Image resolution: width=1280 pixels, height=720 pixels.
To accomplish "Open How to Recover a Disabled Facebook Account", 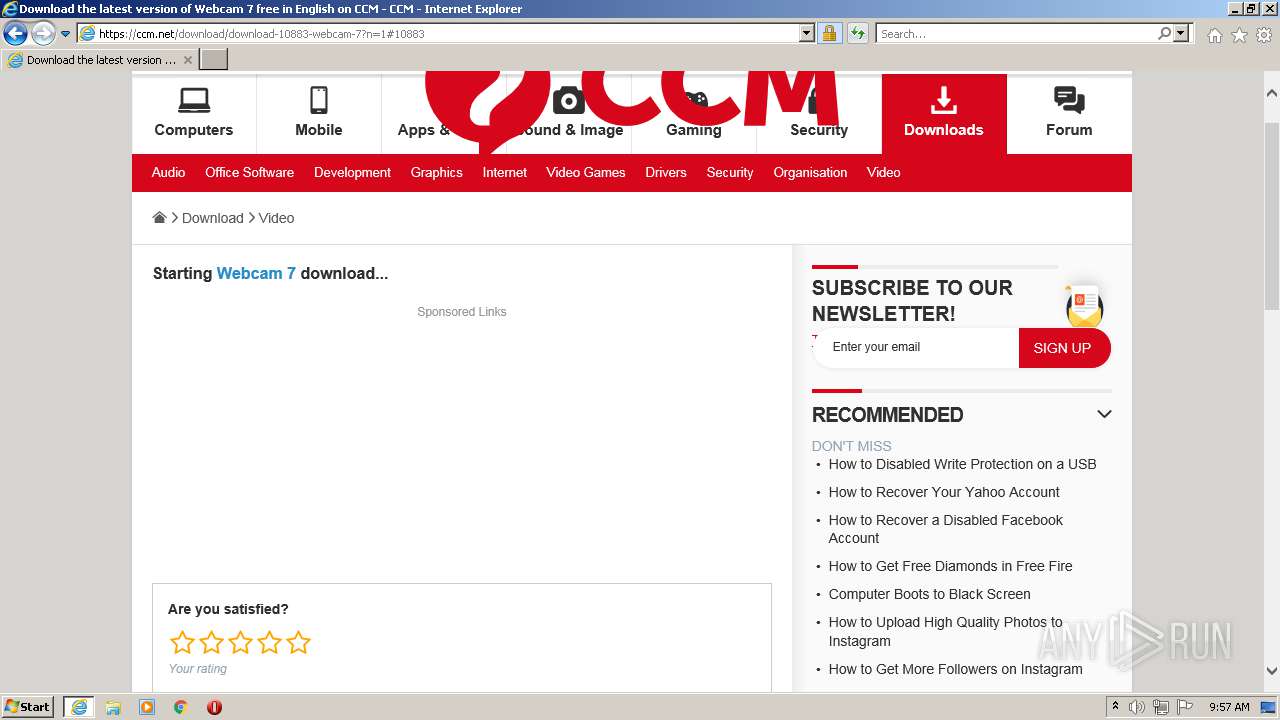I will click(945, 529).
